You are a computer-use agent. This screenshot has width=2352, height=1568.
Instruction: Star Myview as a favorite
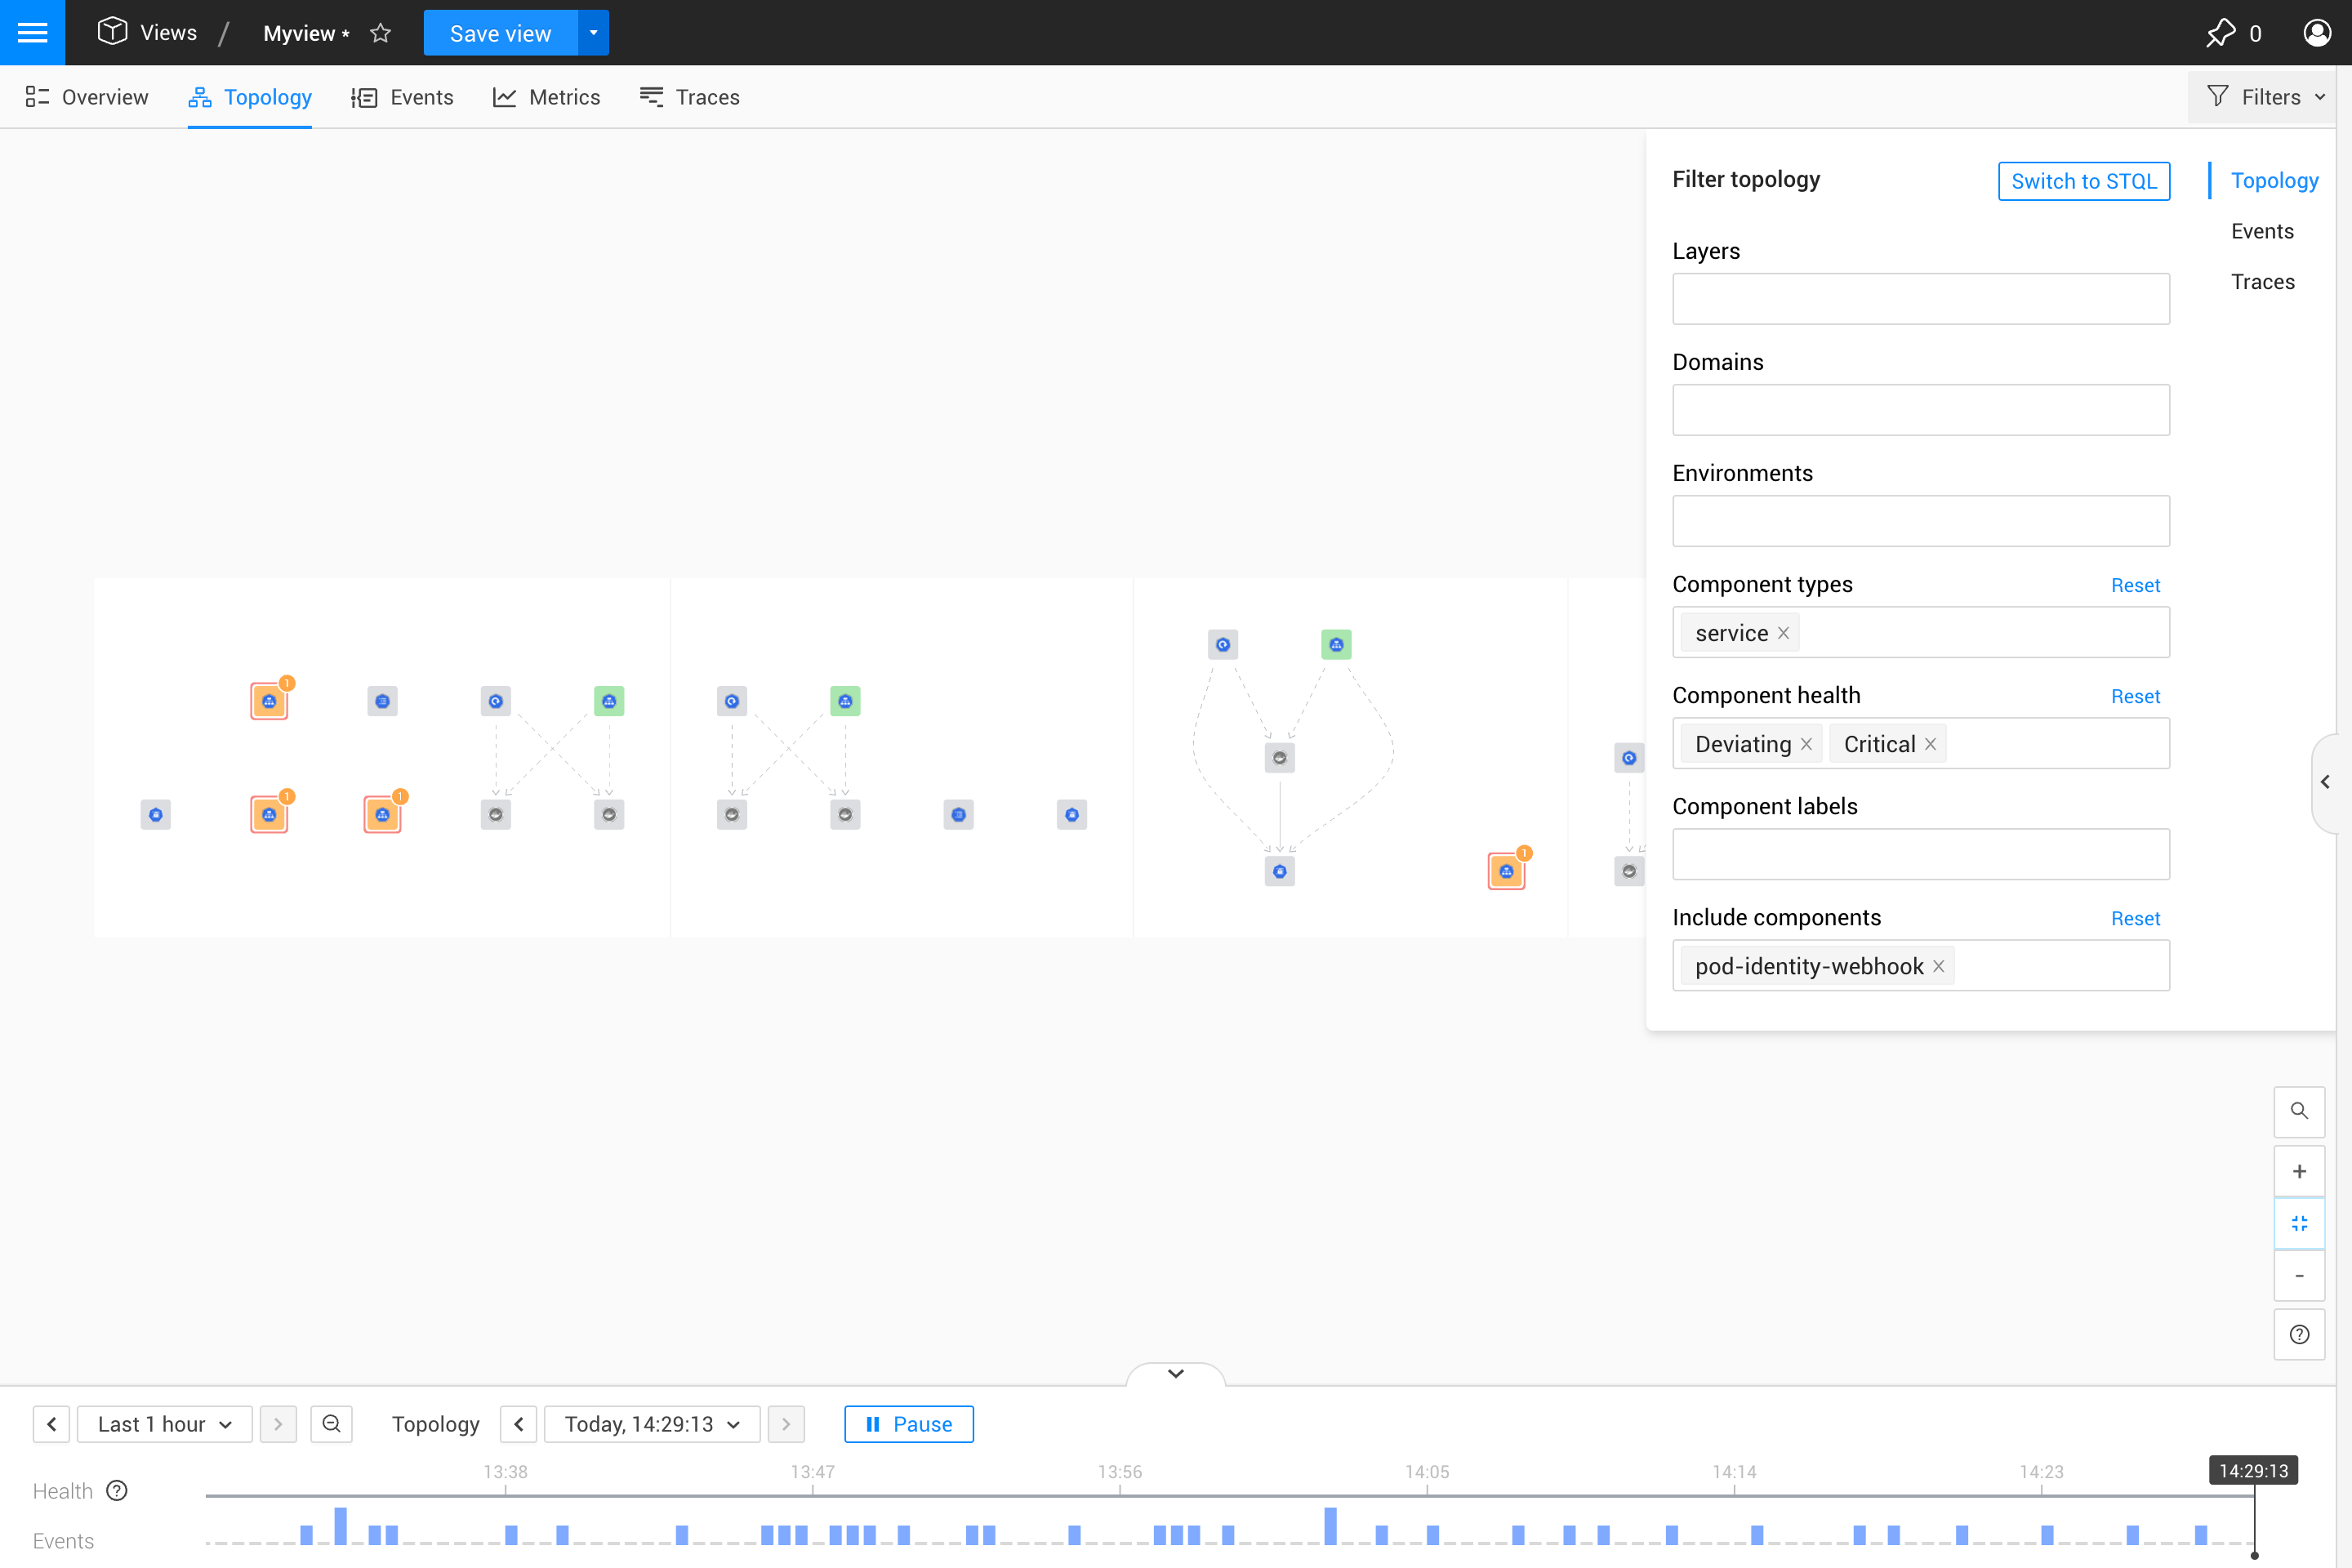[x=380, y=33]
